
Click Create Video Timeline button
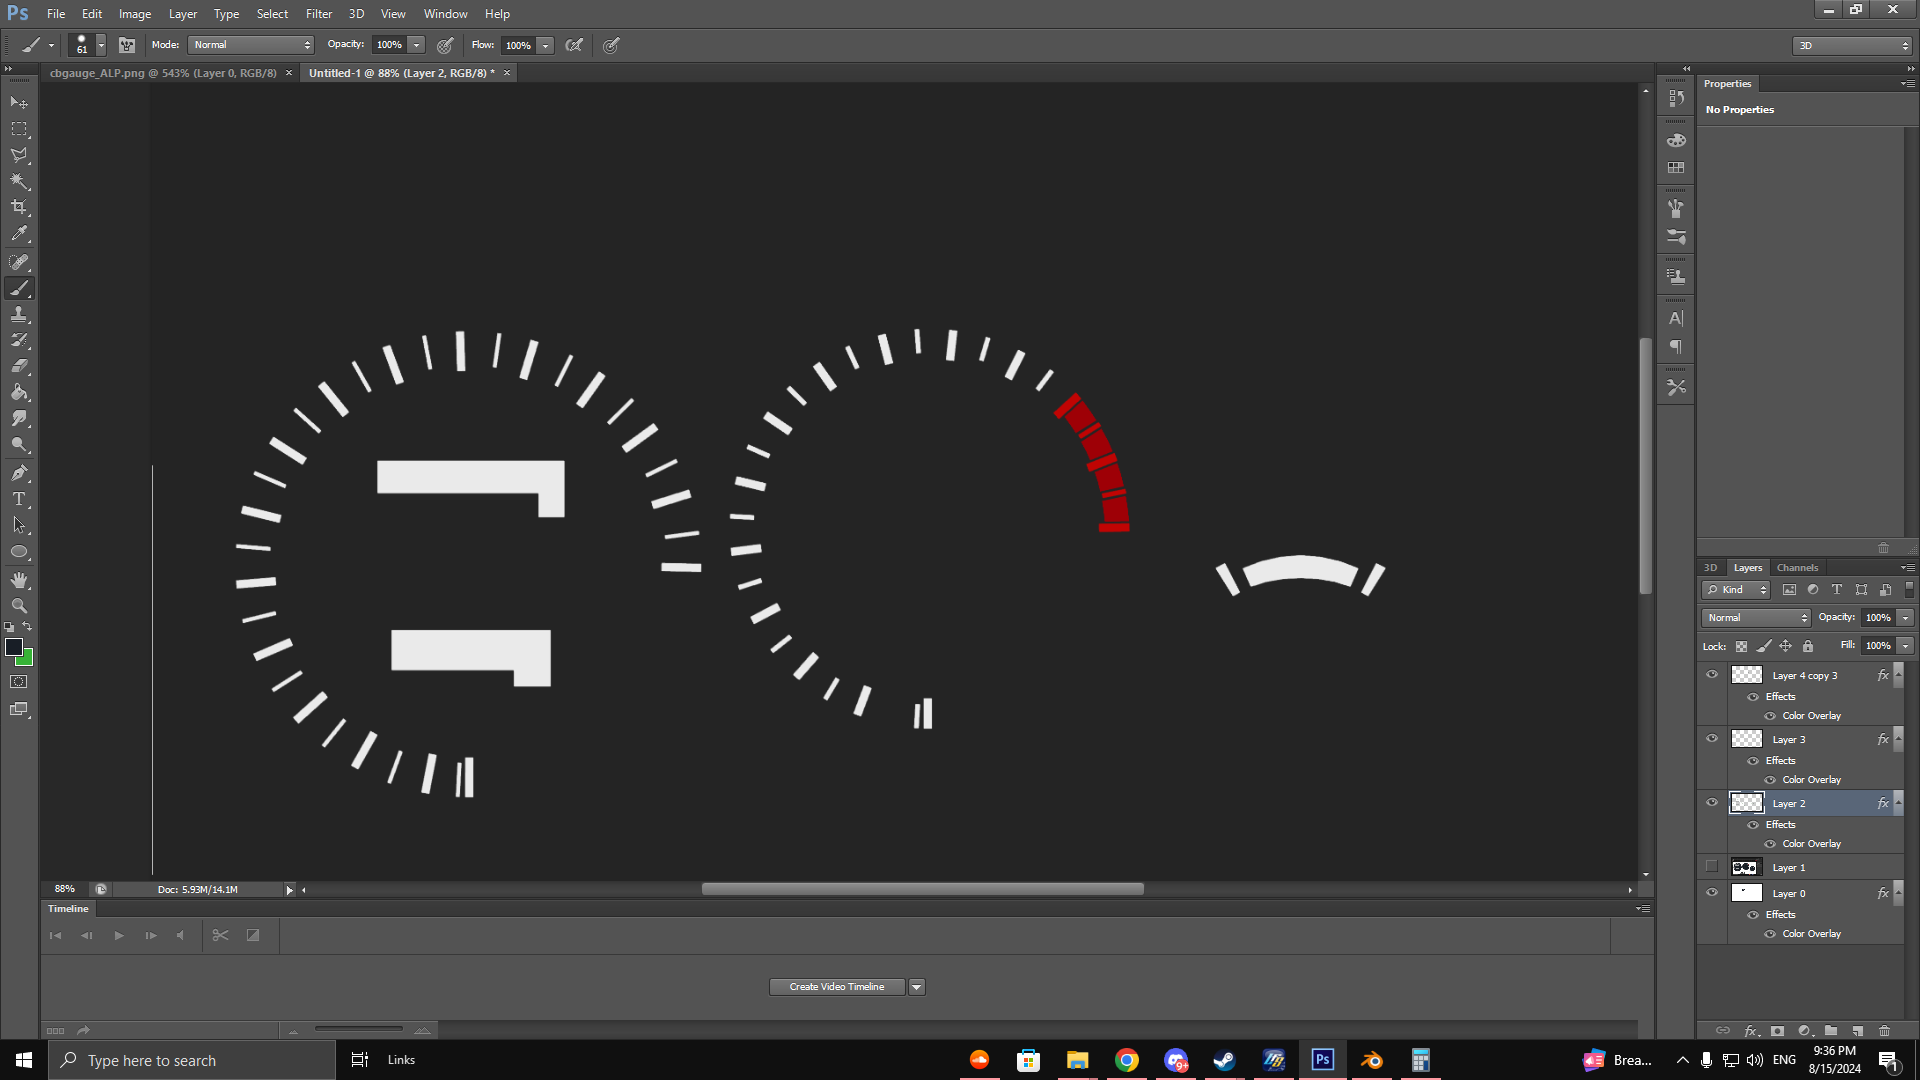click(836, 987)
